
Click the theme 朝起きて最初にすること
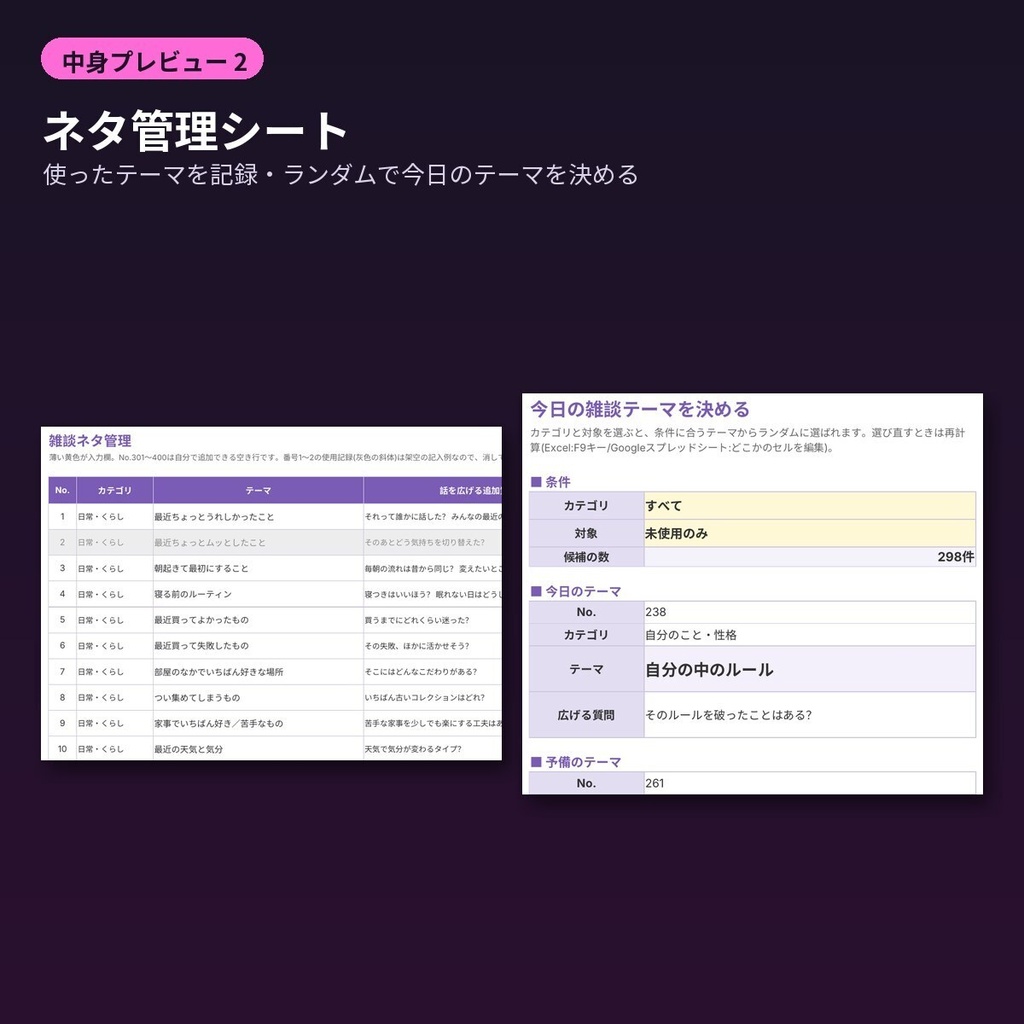click(x=201, y=568)
